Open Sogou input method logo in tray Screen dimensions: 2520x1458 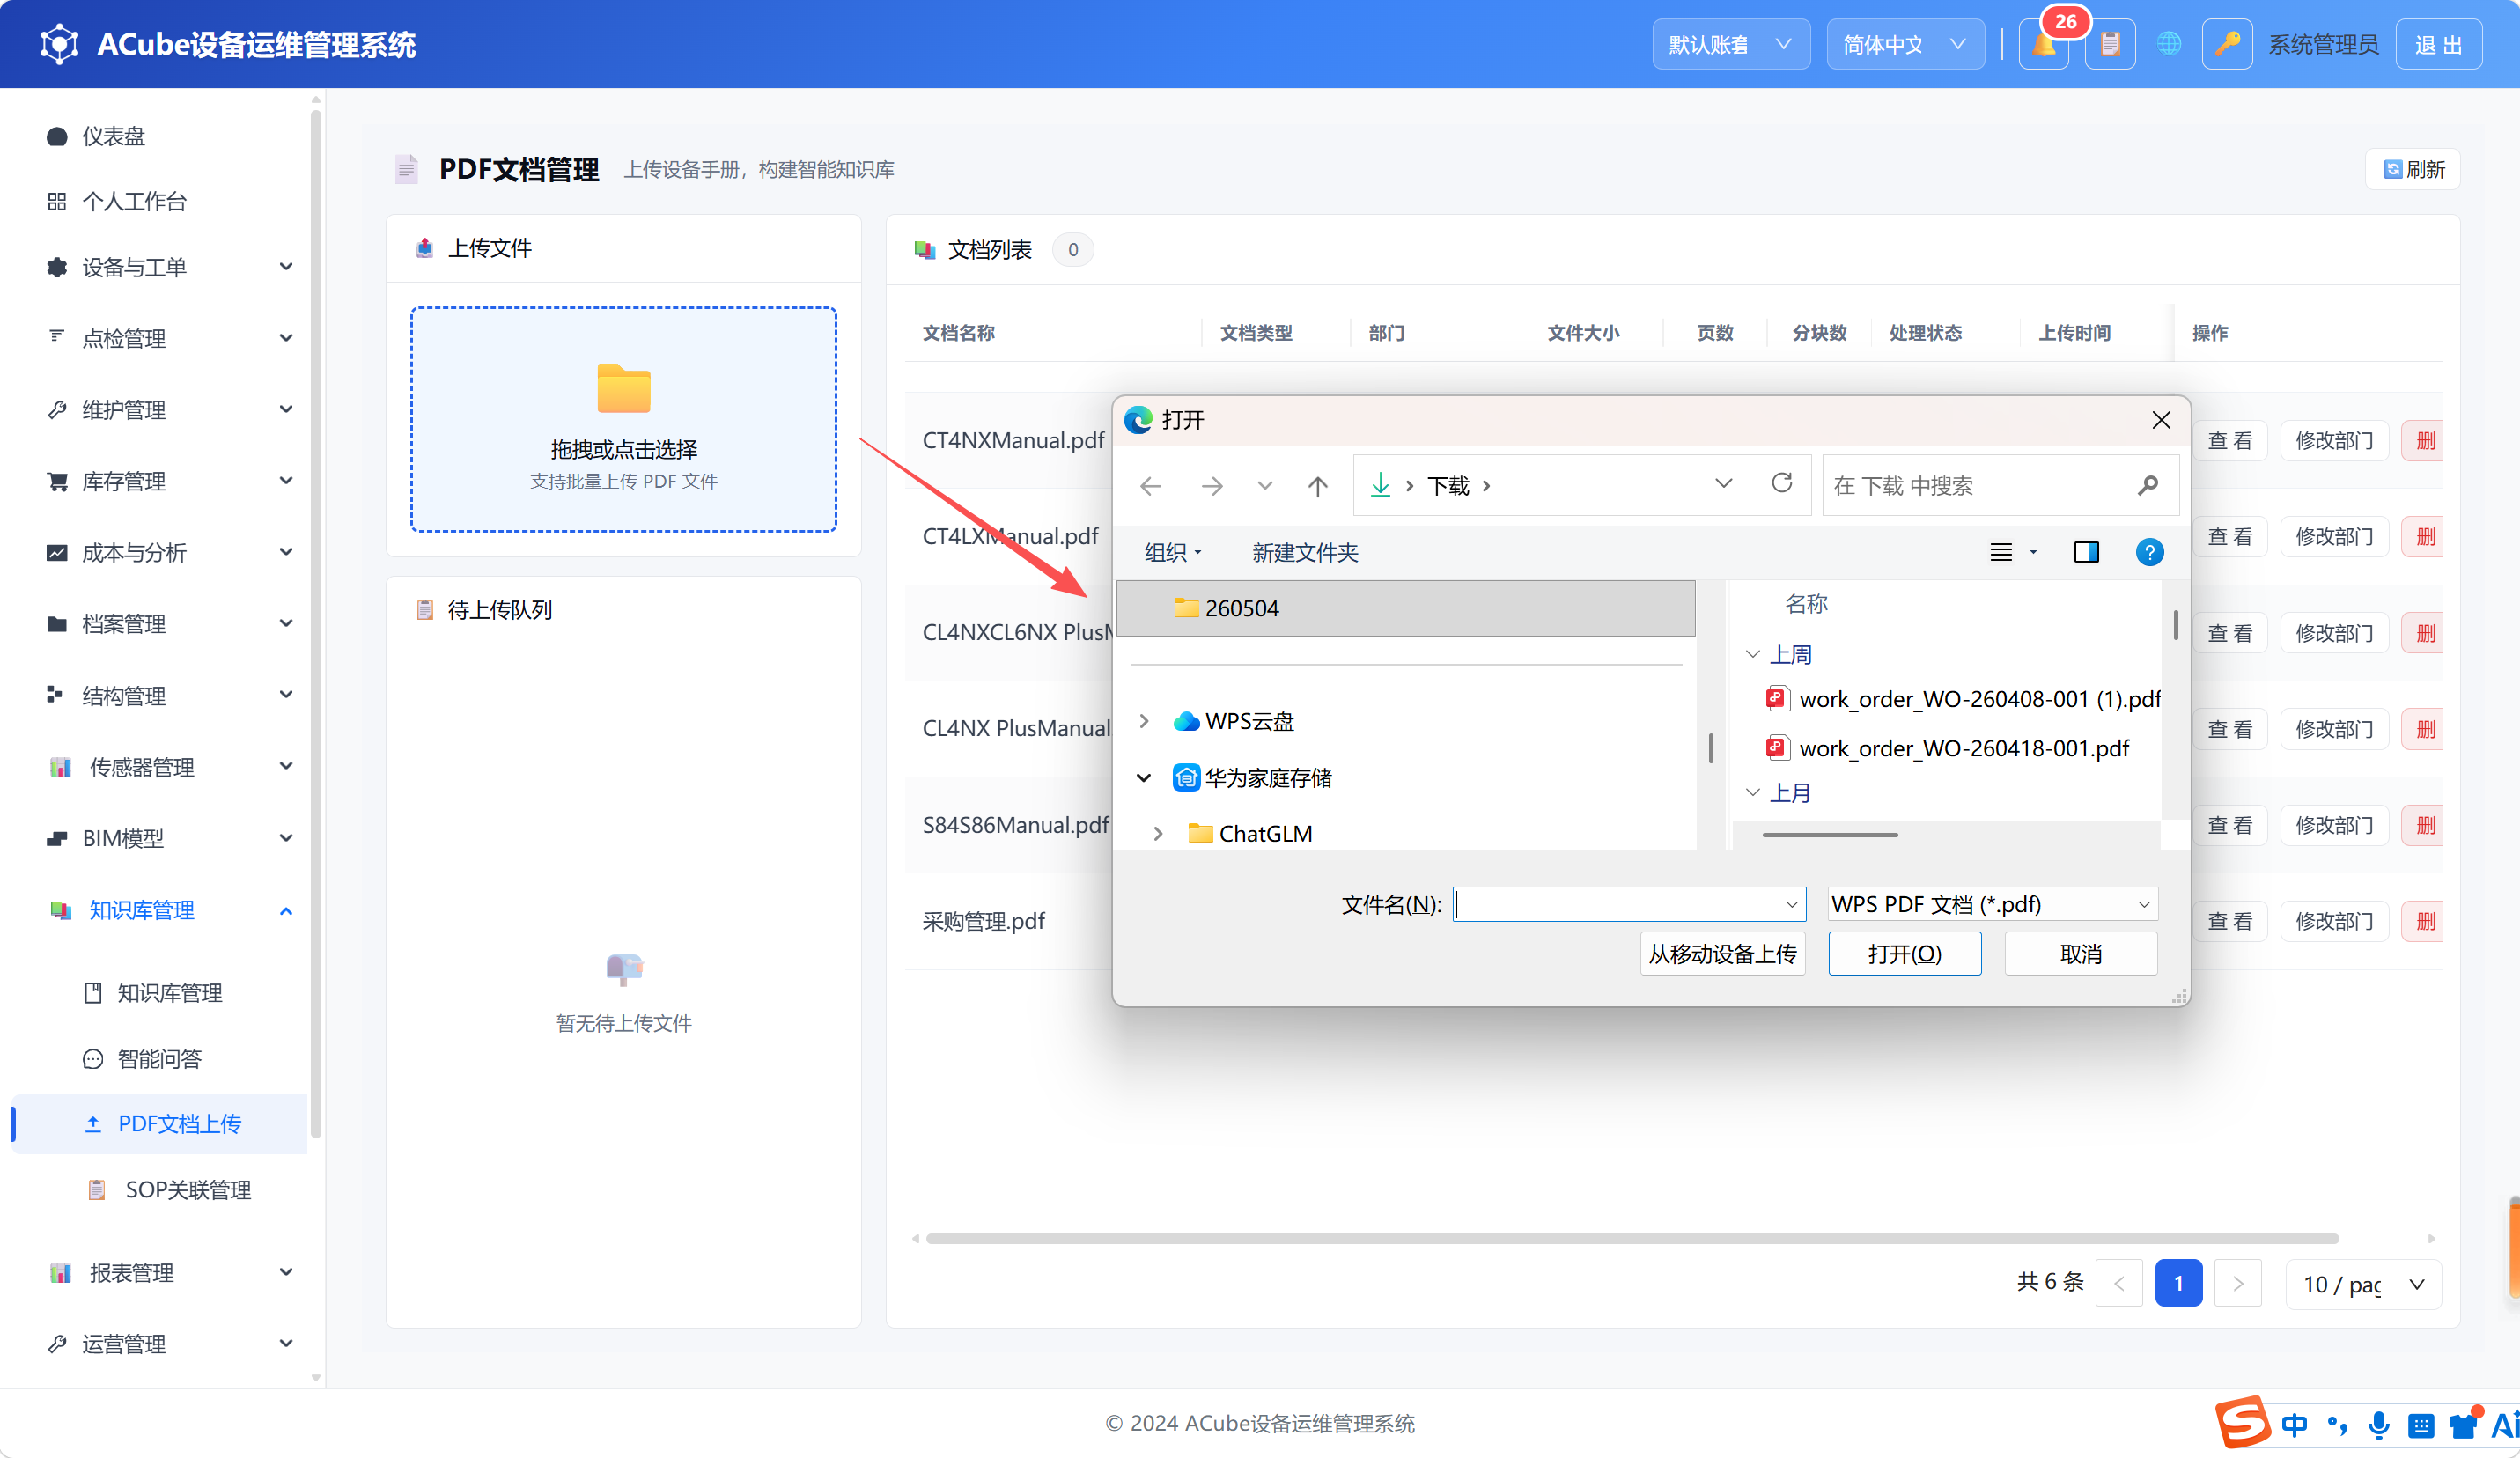(x=2243, y=1422)
